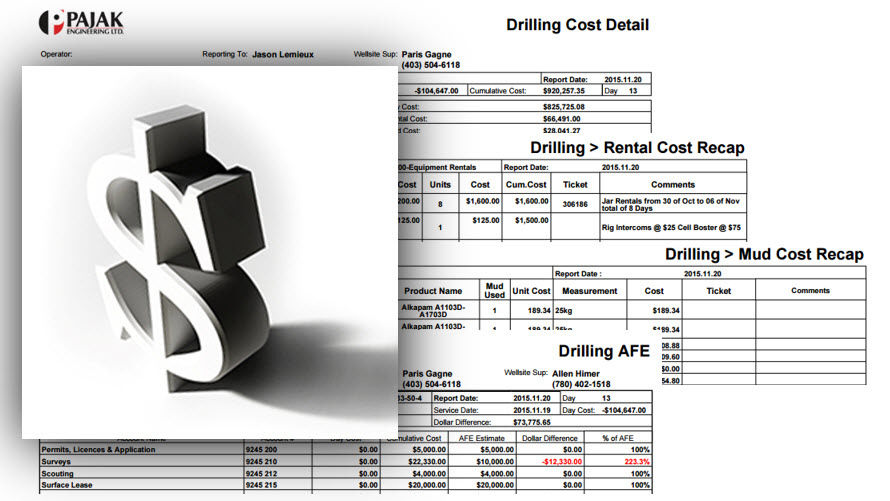This screenshot has height=501, width=890.
Task: Open the Drilling > Mud Cost Recap title
Action: 764,254
